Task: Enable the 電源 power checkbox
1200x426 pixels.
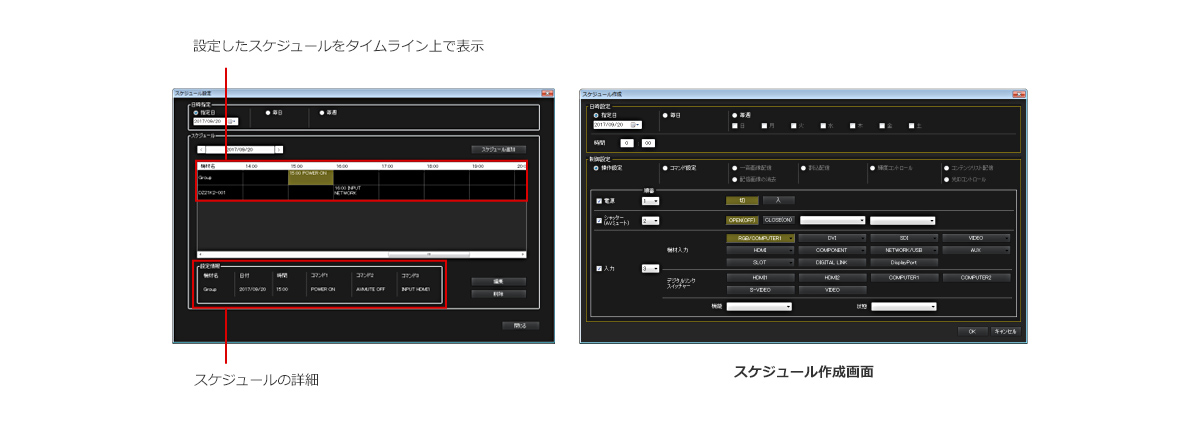Action: pos(599,201)
